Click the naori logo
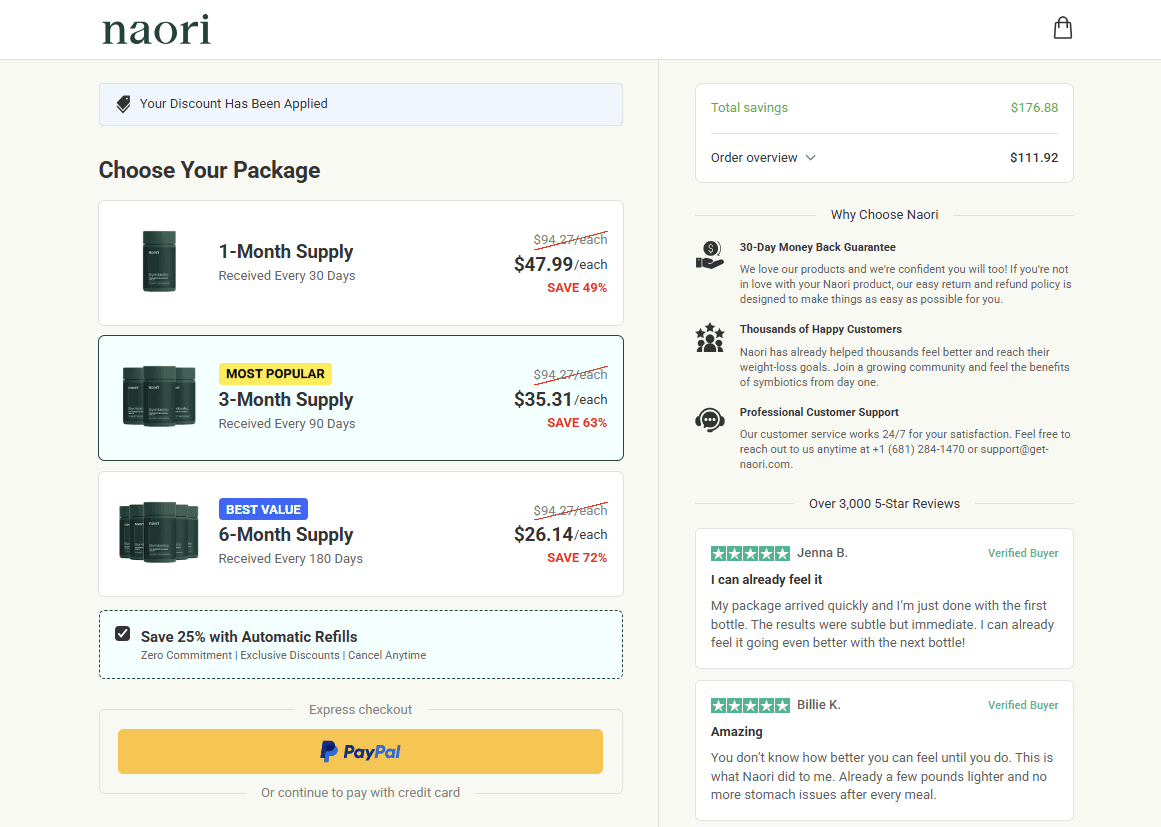 (x=156, y=30)
